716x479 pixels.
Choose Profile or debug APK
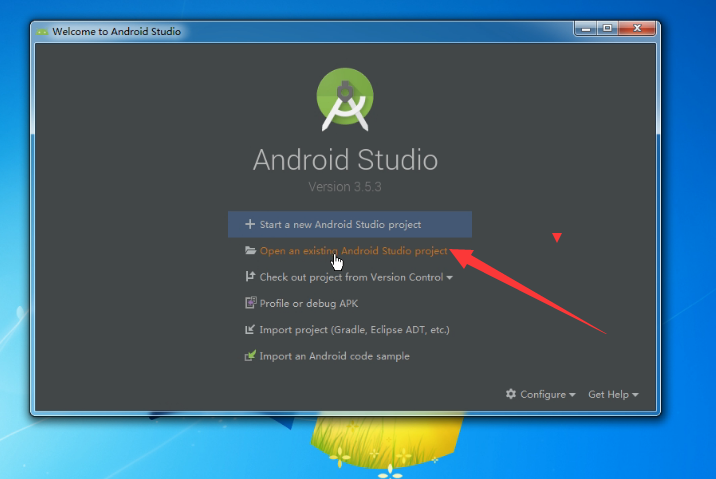click(x=309, y=303)
